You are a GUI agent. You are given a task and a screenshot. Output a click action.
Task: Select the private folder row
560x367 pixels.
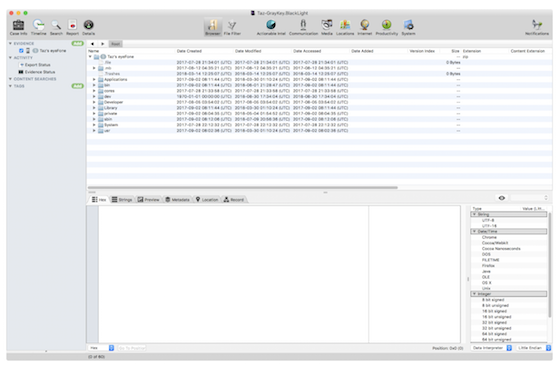coord(319,114)
